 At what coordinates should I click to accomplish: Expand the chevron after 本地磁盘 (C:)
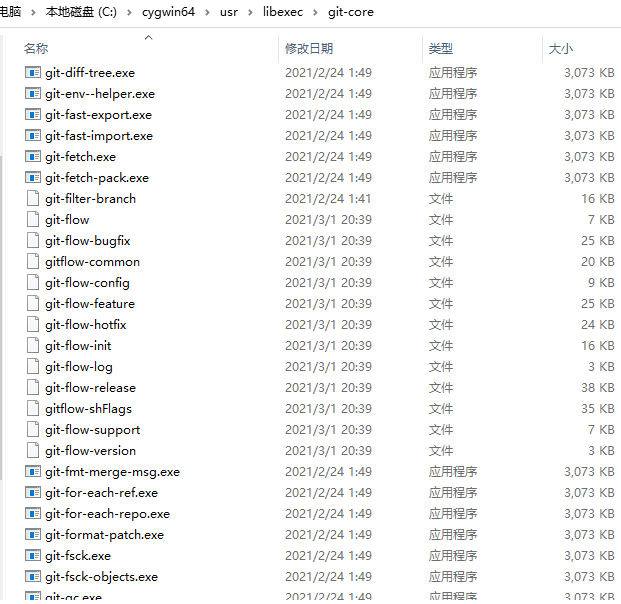point(130,13)
